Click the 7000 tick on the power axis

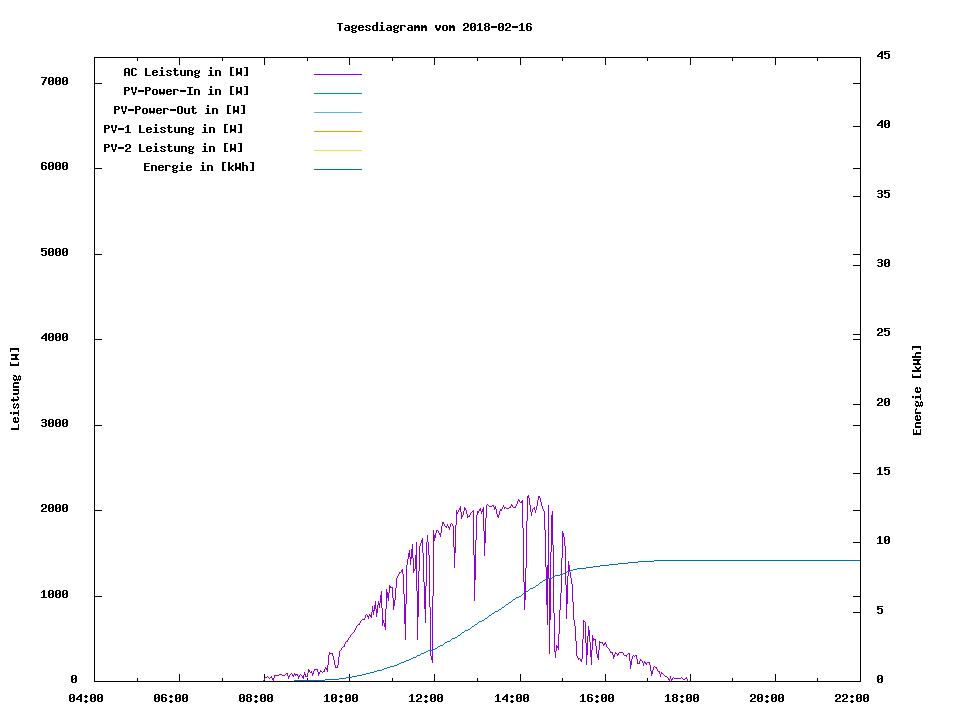pos(53,81)
